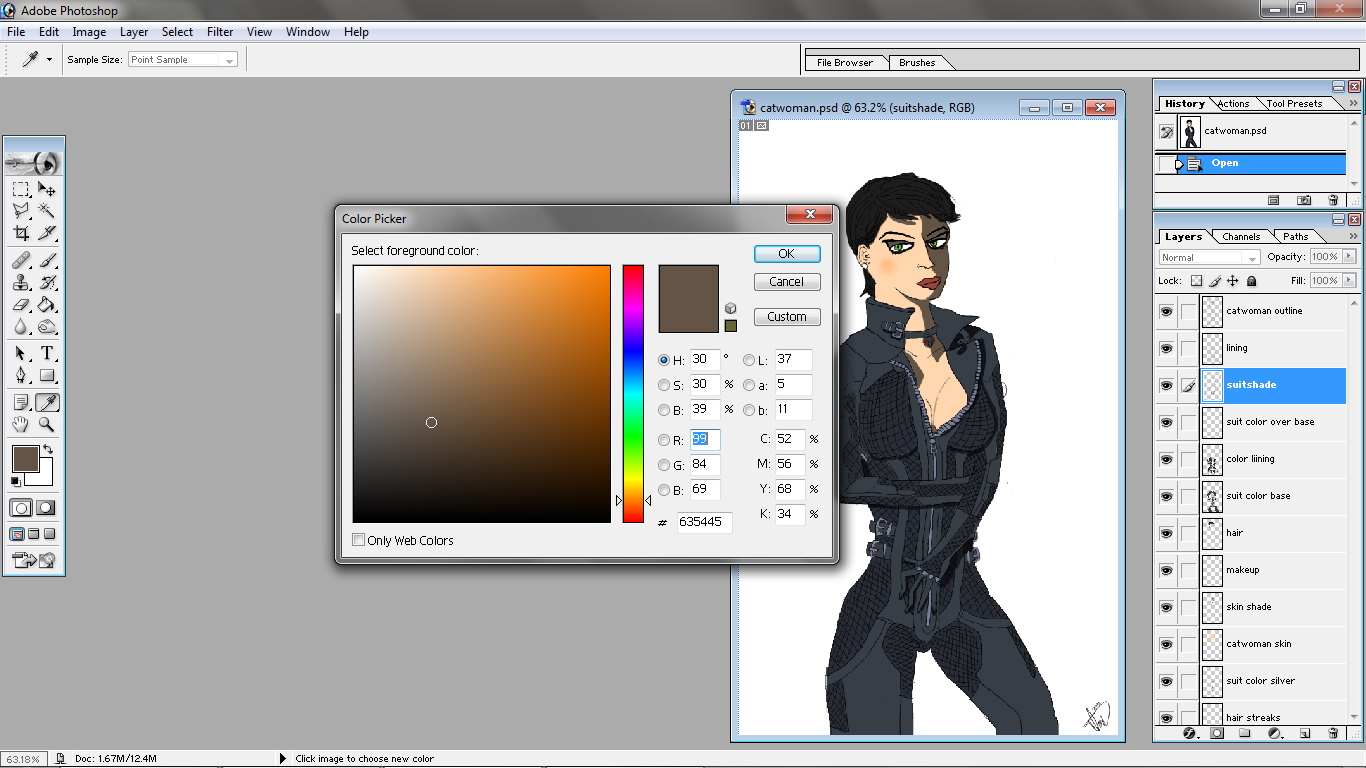Select the Paint Bucket tool
The image size is (1366, 768).
pyautogui.click(x=47, y=304)
